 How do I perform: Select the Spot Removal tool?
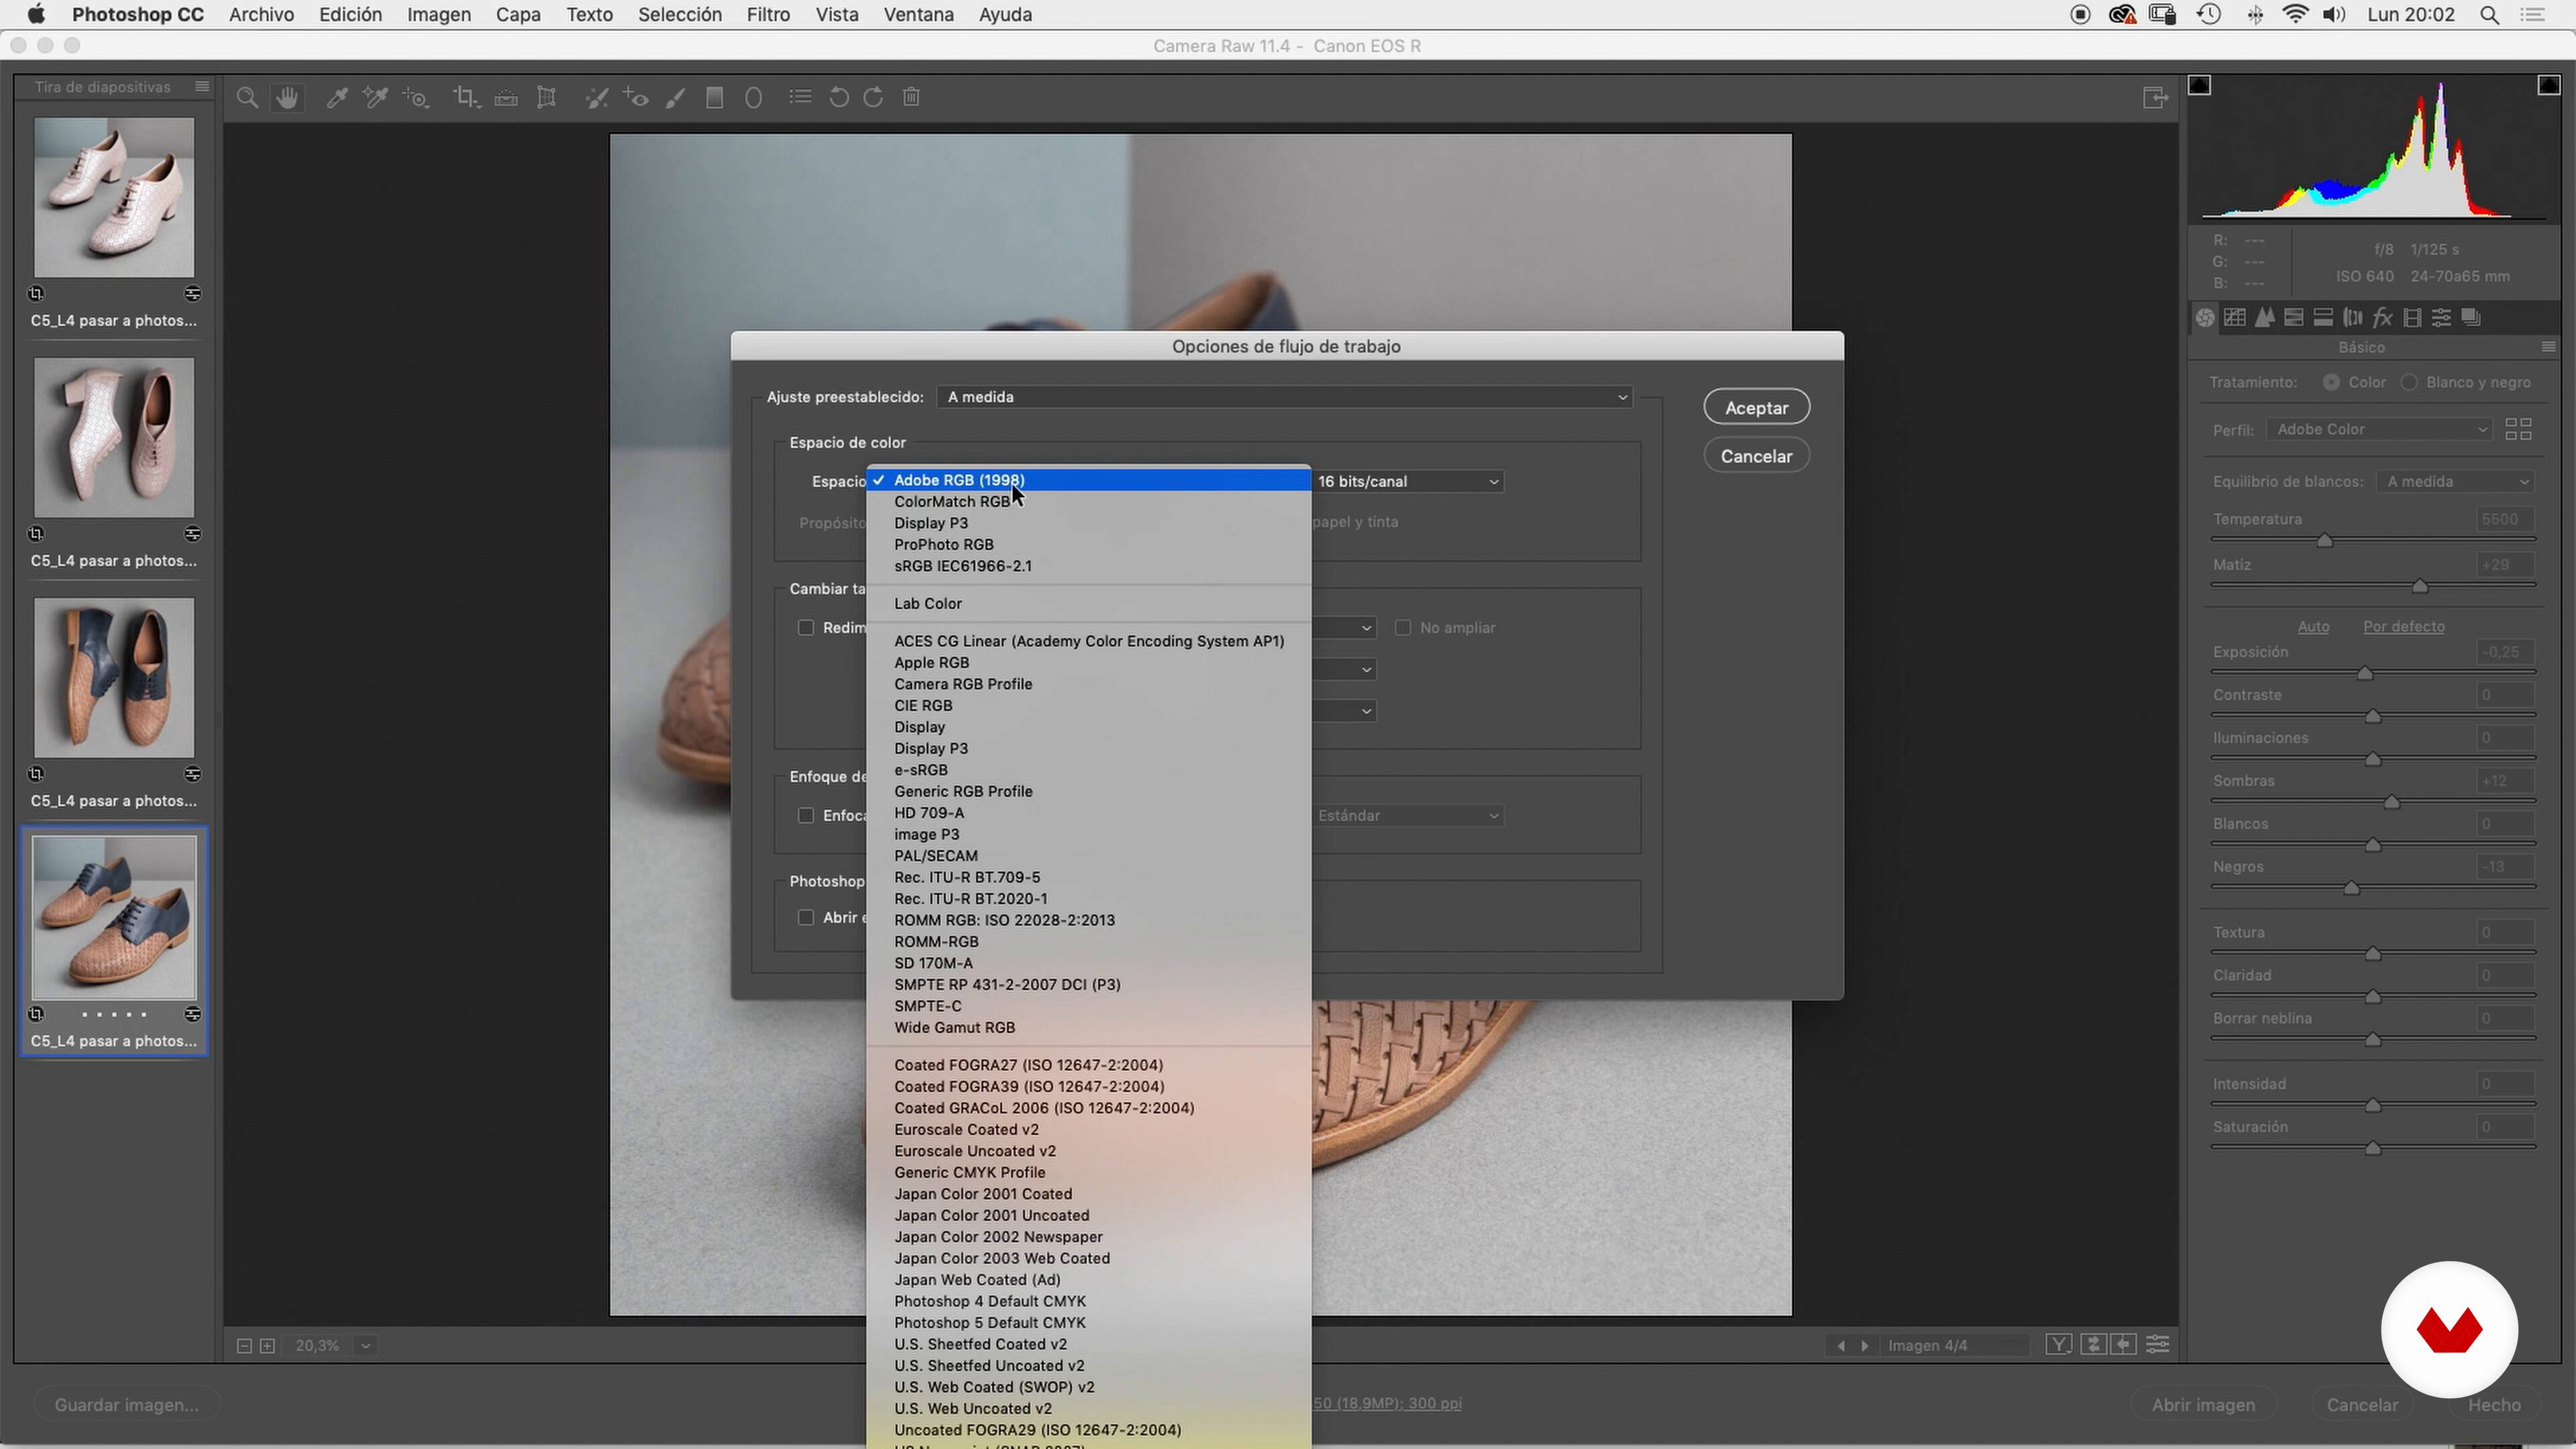click(x=597, y=97)
